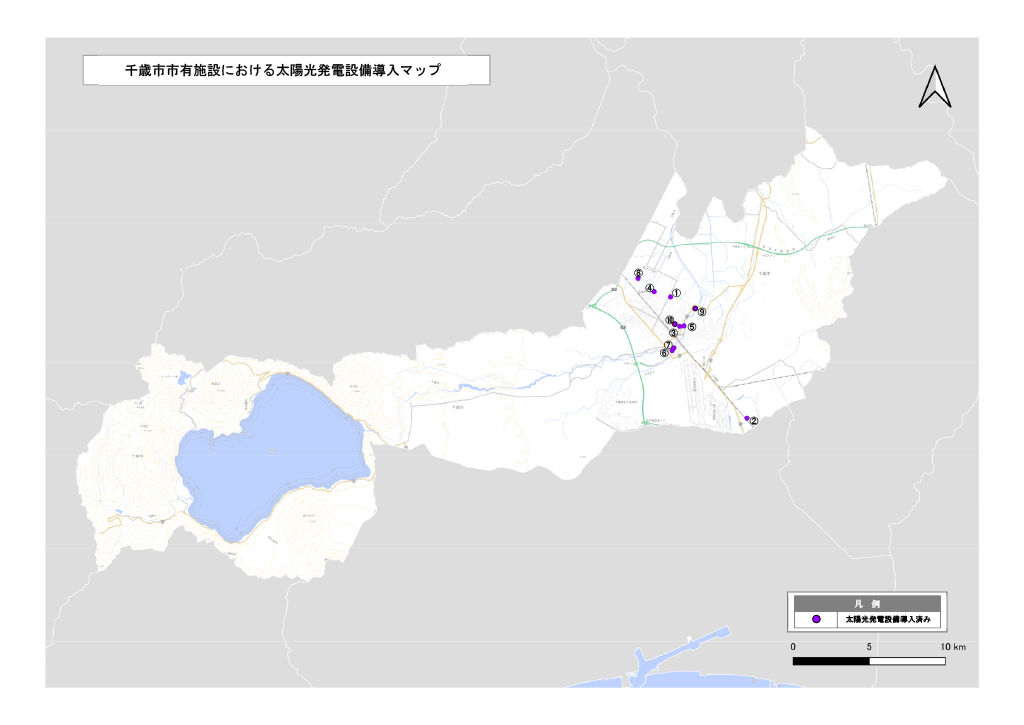The height and width of the screenshot is (725, 1024).
Task: Click the north arrow symbol
Action: (934, 87)
